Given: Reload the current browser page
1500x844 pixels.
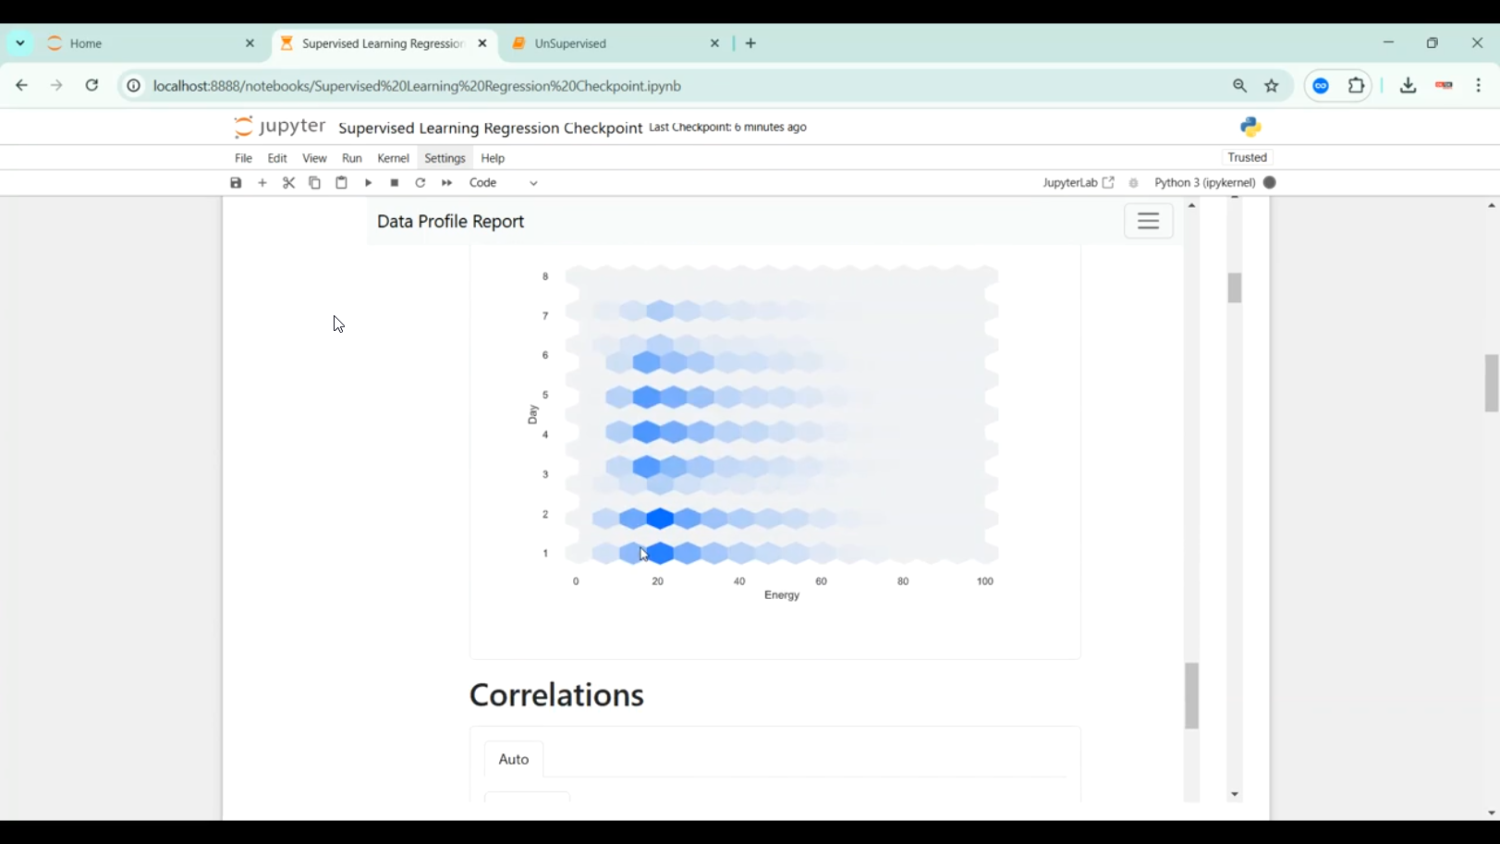Looking at the screenshot, I should 92,86.
